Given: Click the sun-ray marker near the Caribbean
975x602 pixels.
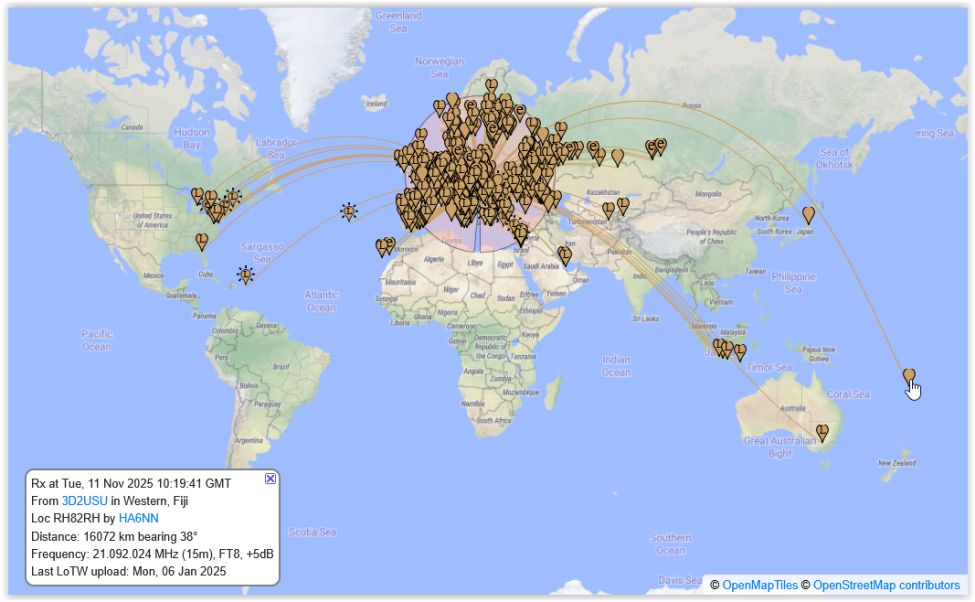Looking at the screenshot, I should tap(245, 274).
